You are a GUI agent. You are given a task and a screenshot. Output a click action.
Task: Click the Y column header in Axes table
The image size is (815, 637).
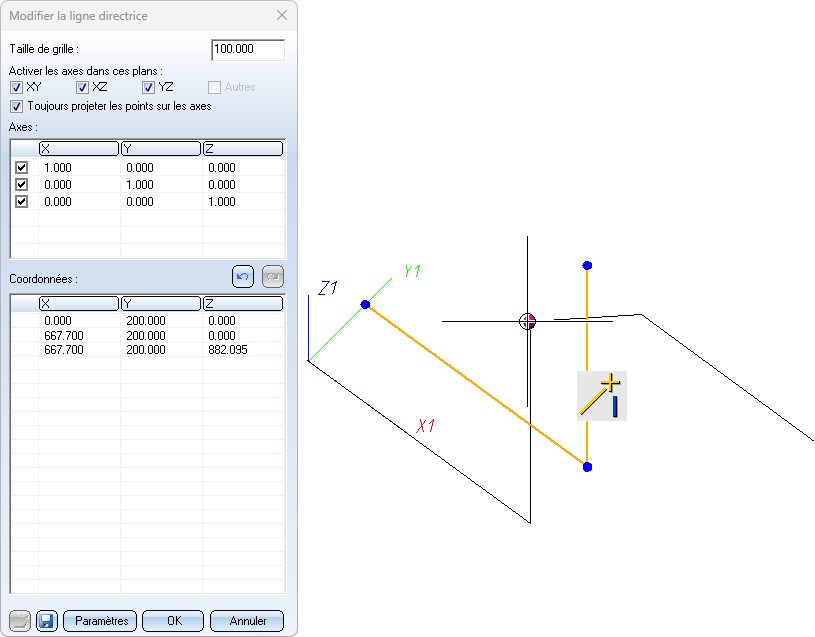point(161,149)
